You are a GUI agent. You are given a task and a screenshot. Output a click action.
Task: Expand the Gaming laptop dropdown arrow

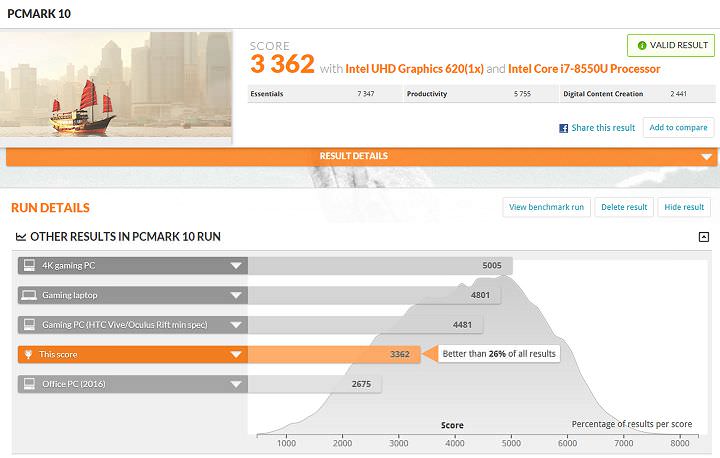[x=236, y=295]
